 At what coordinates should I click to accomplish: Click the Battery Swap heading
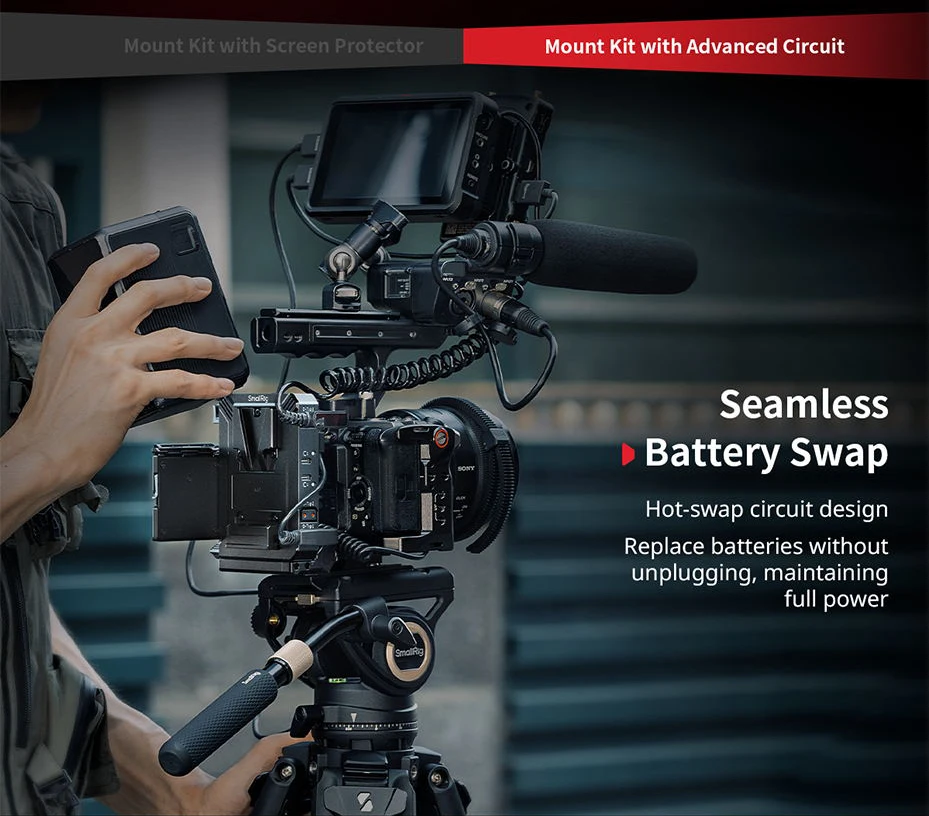click(766, 453)
